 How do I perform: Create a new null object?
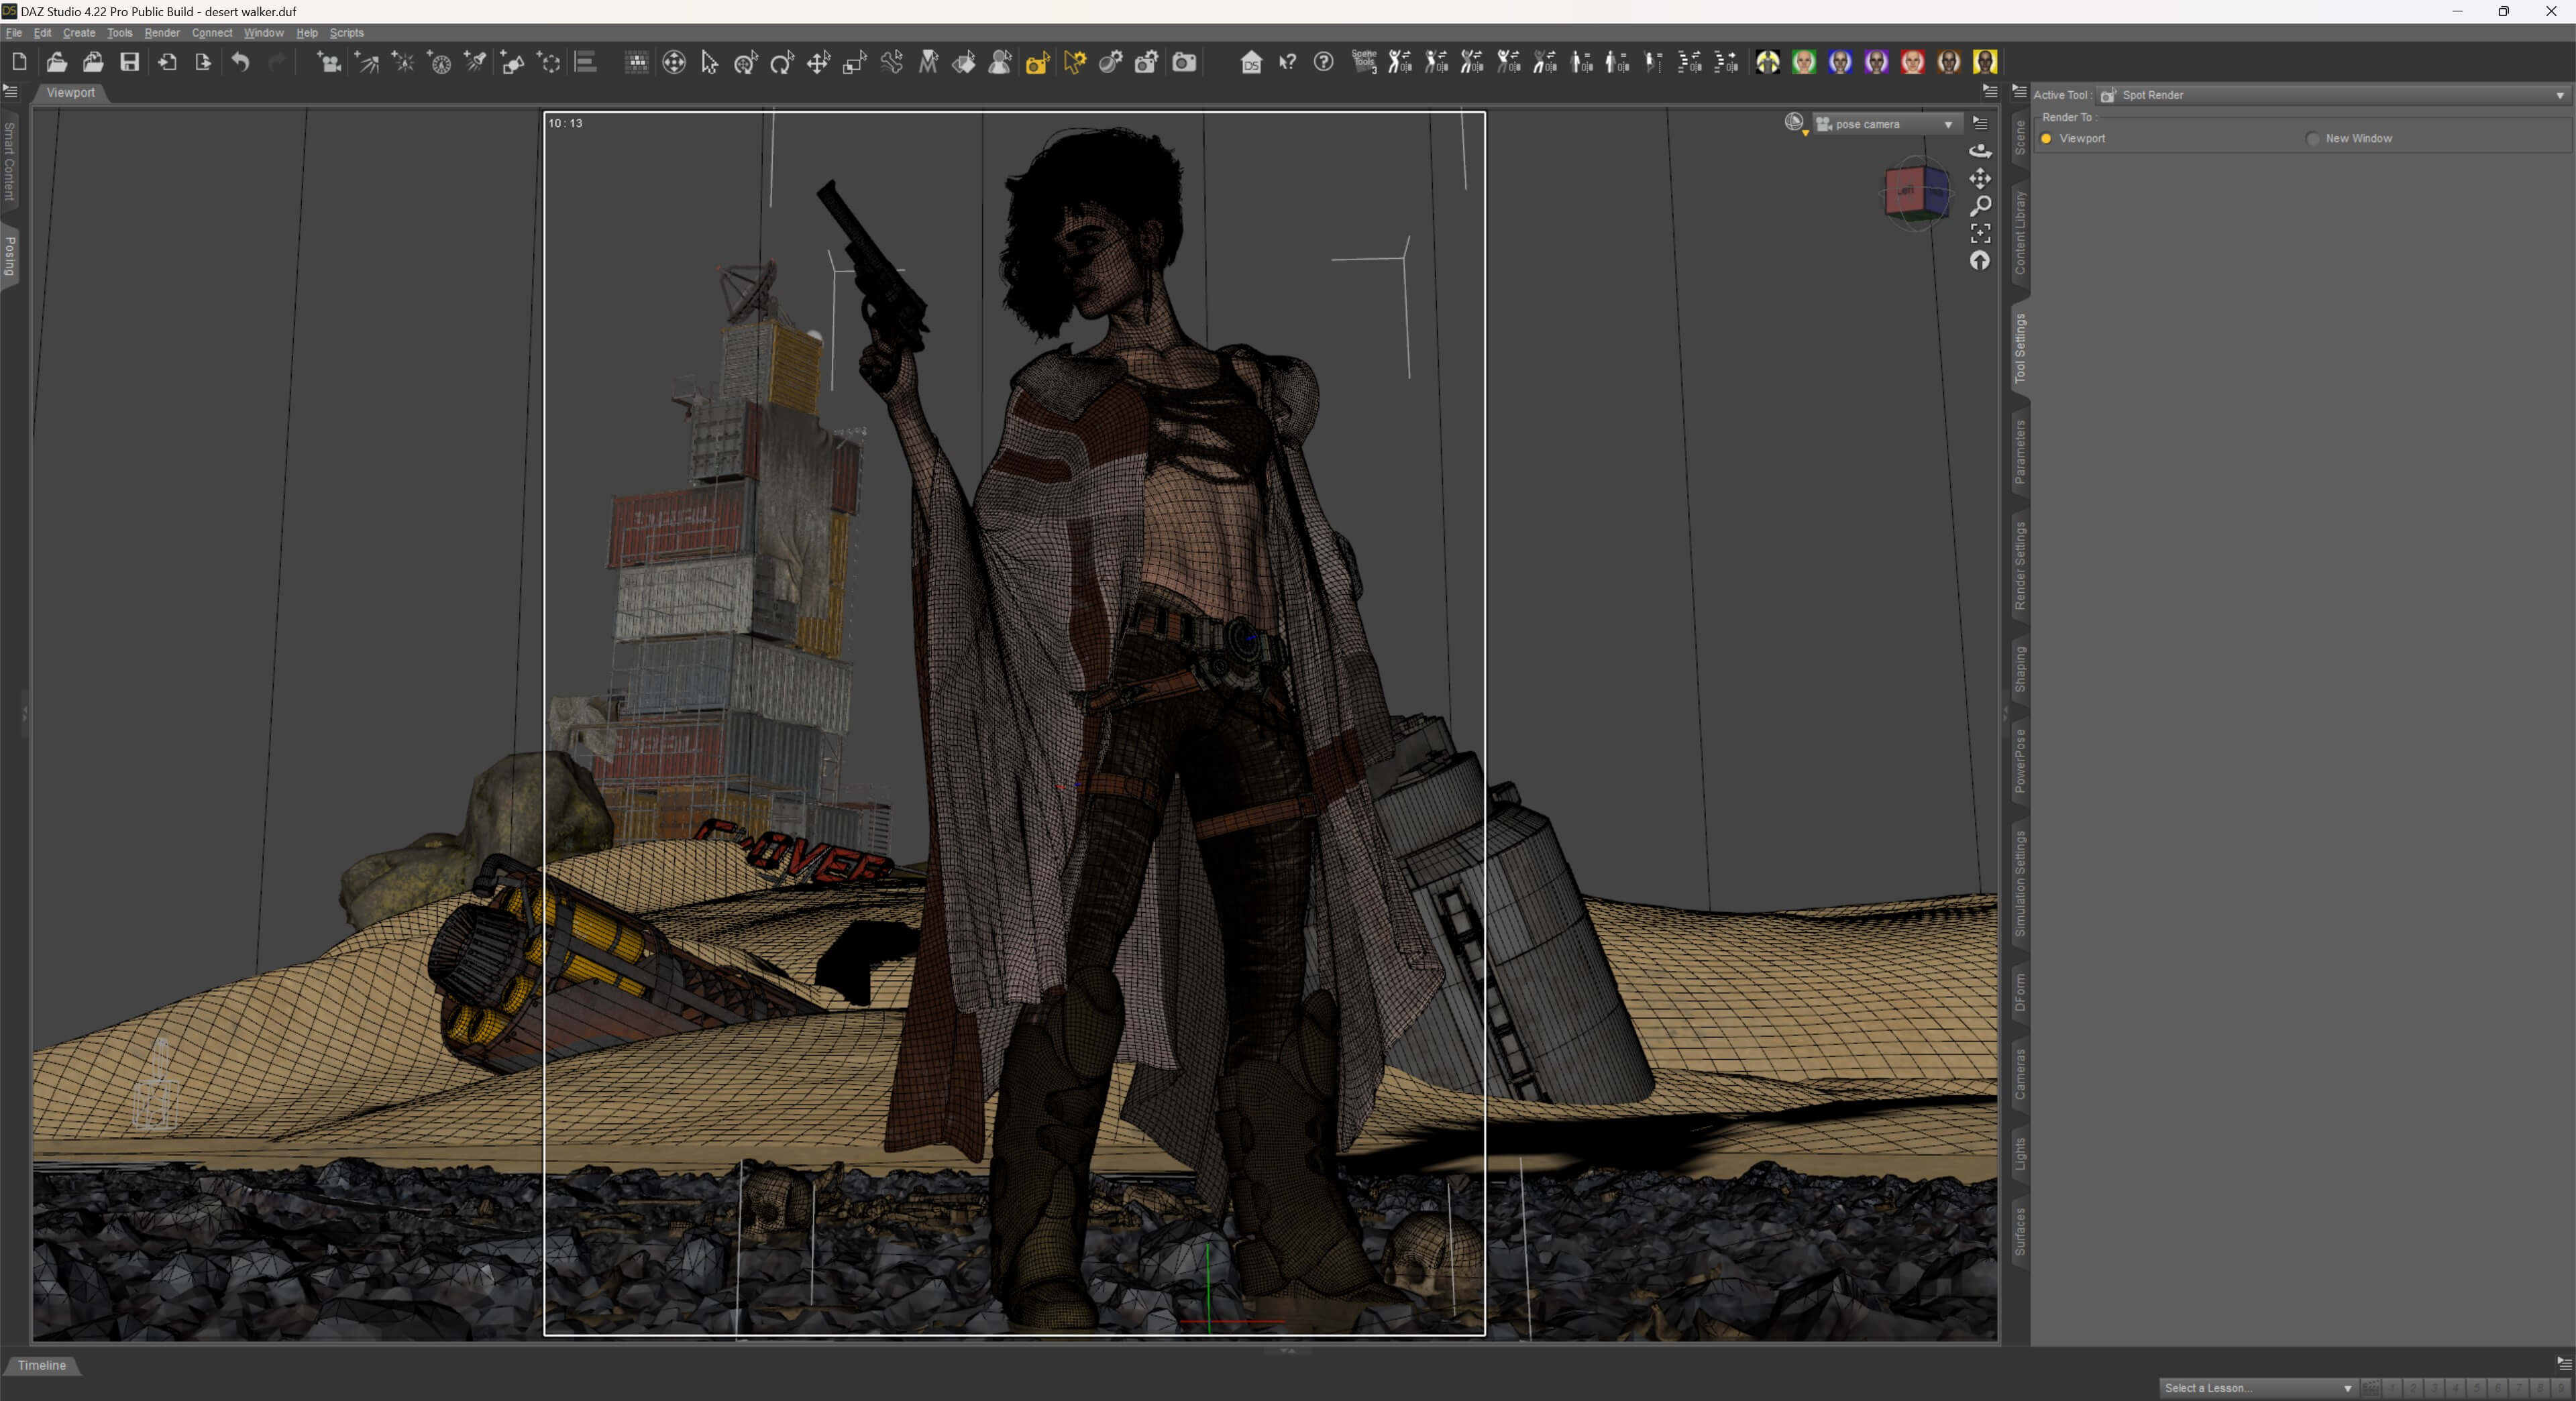tap(549, 62)
